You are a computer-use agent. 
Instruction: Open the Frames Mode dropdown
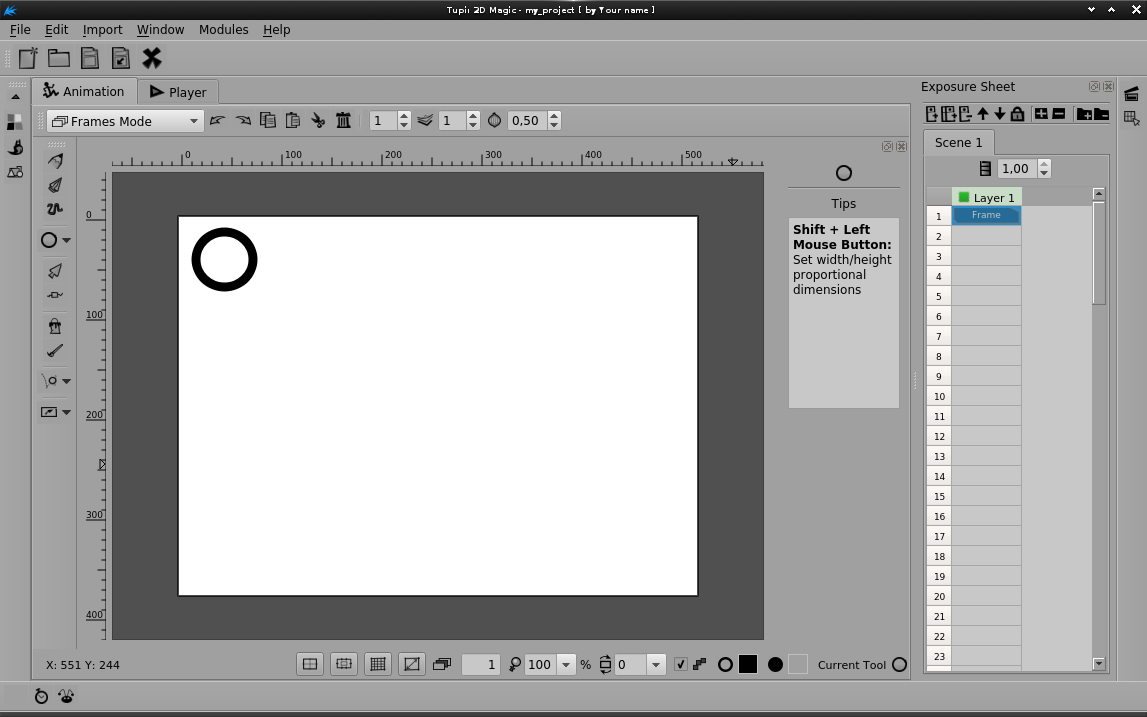pos(125,121)
